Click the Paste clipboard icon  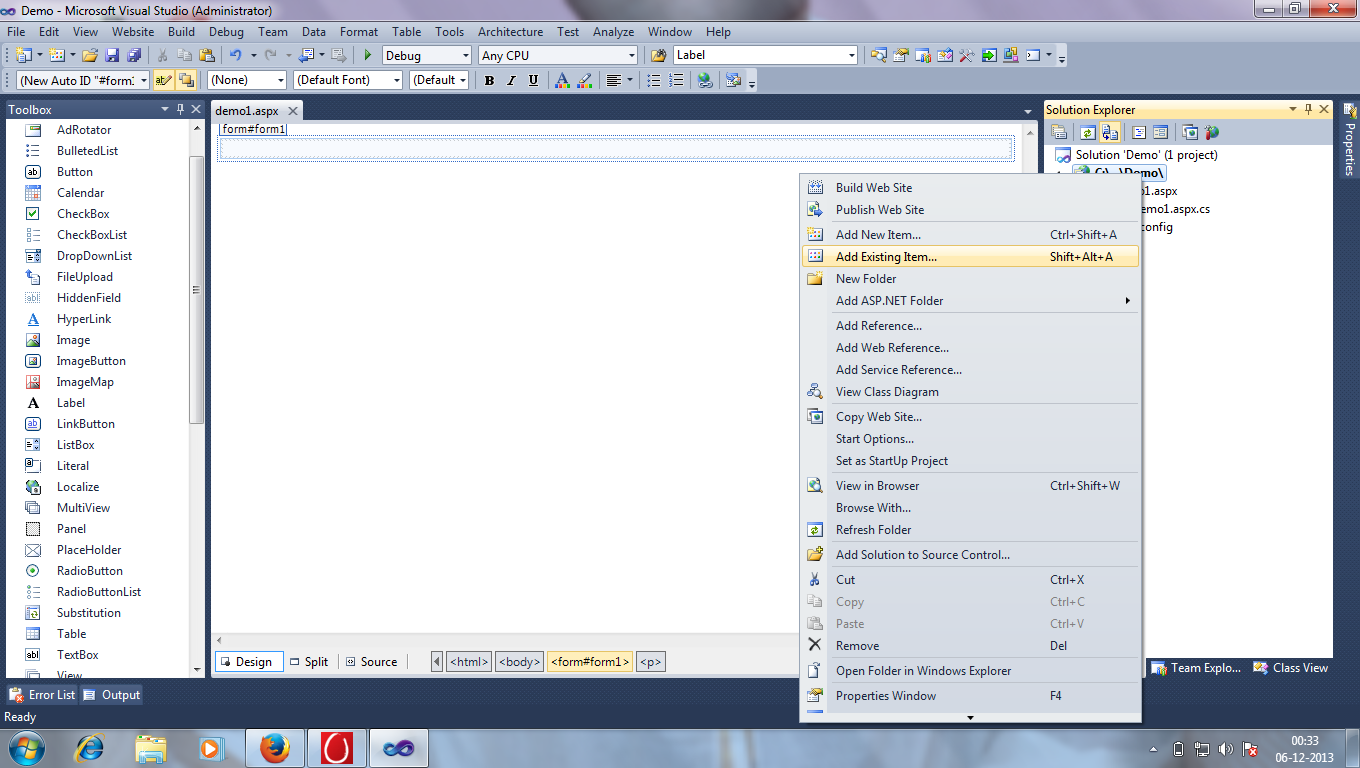(207, 56)
